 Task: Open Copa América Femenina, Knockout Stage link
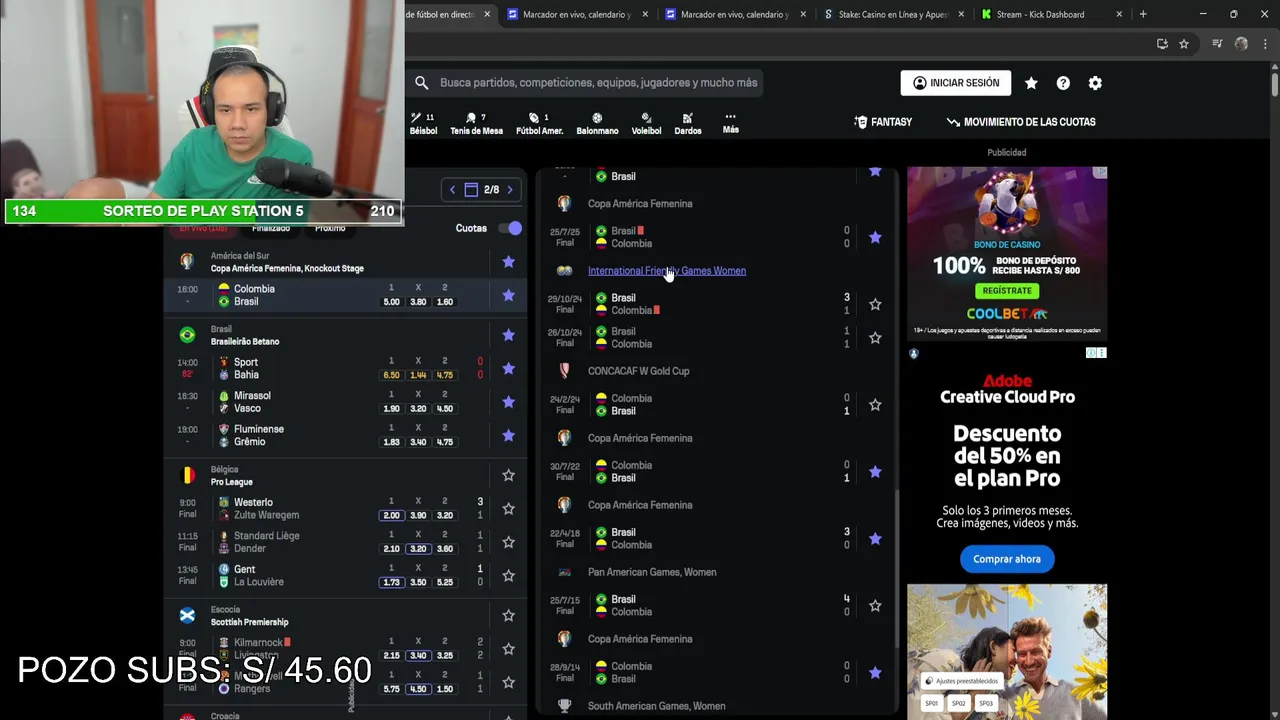(287, 268)
